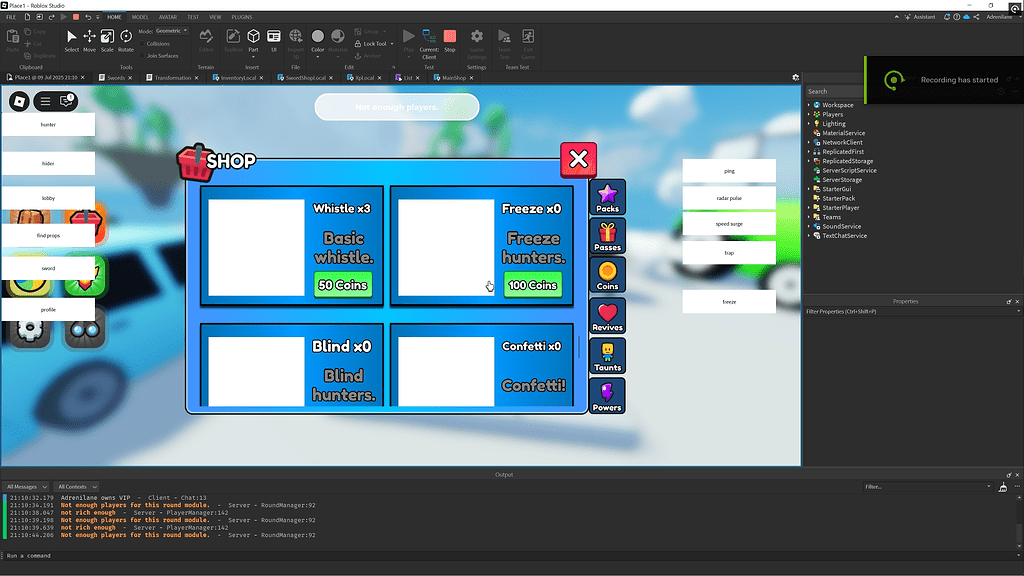Open the Roblox logo menu
Image resolution: width=1024 pixels, height=576 pixels.
click(x=19, y=101)
